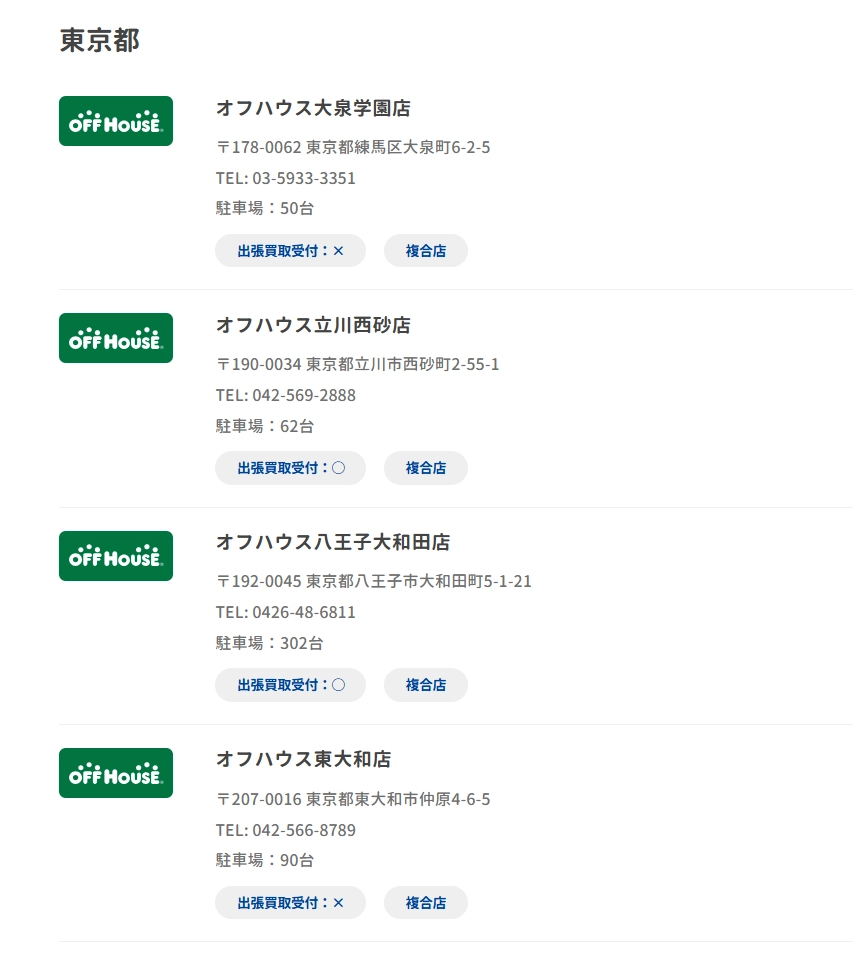Screen dimensions: 853x957
Task: Click 出張買取受付 tag under 立川西砂店
Action: pos(290,468)
